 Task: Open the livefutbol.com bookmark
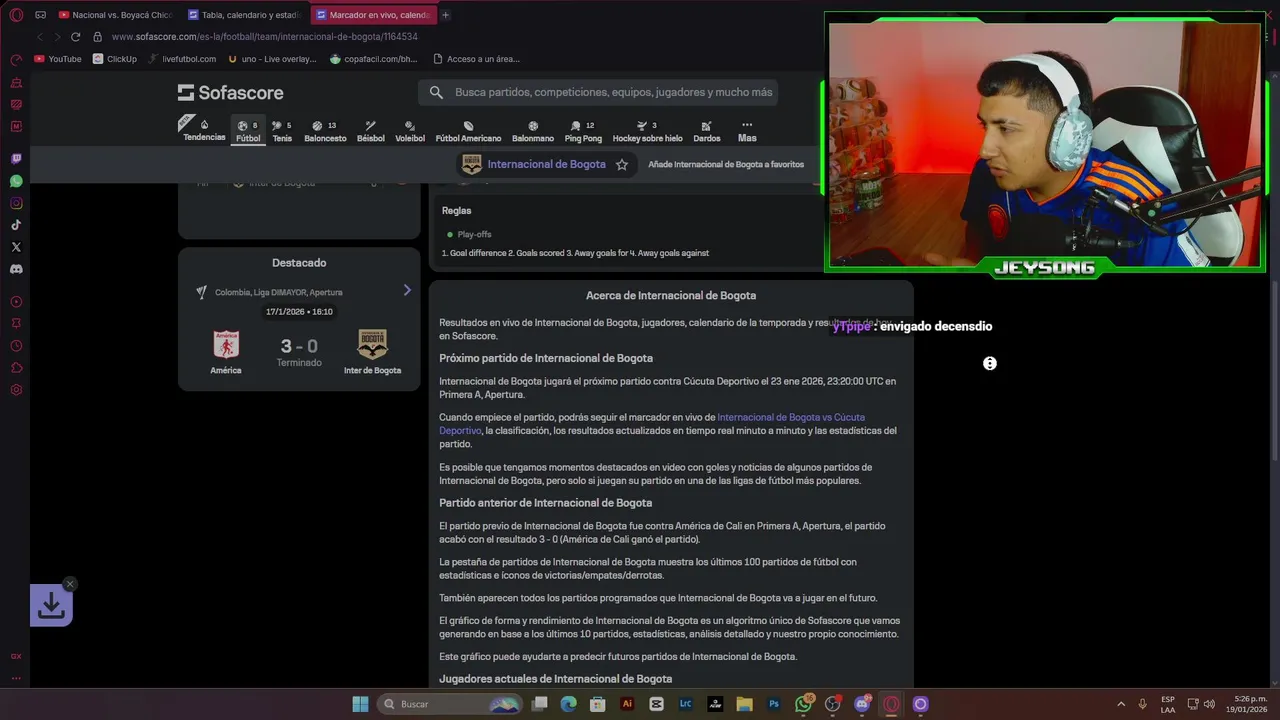tap(182, 59)
